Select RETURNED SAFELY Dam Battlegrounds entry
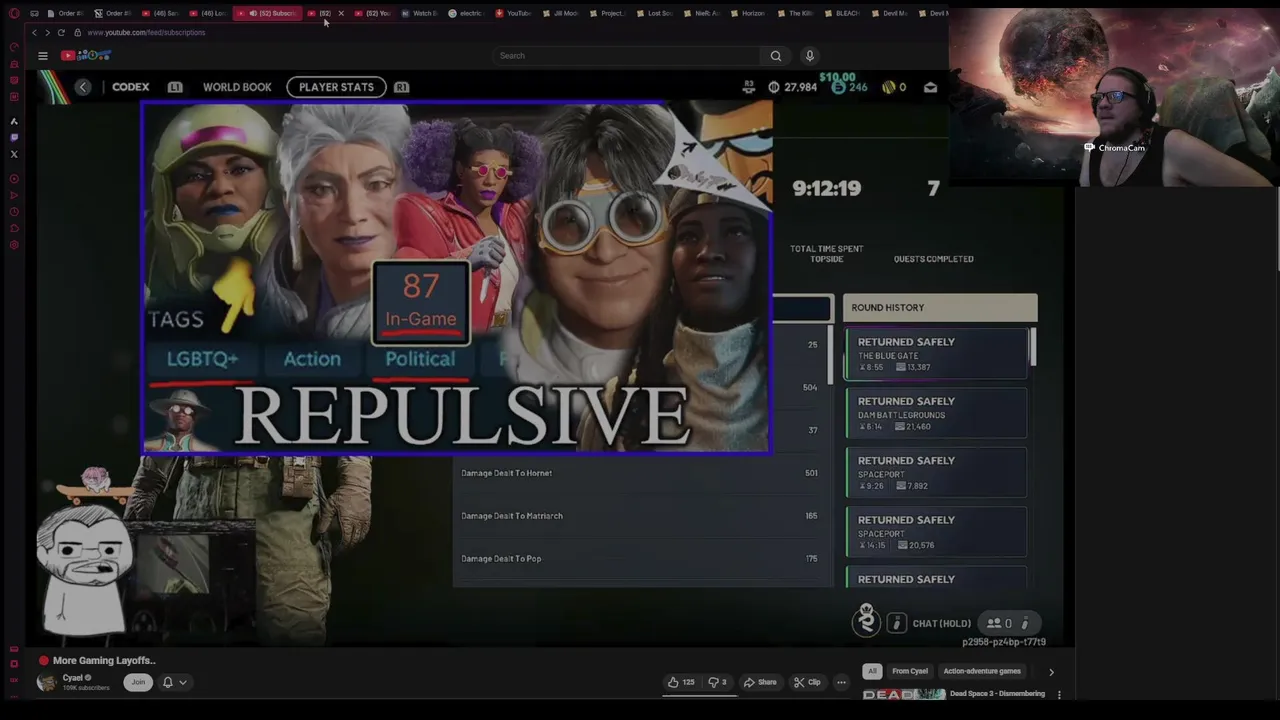 pyautogui.click(x=936, y=413)
